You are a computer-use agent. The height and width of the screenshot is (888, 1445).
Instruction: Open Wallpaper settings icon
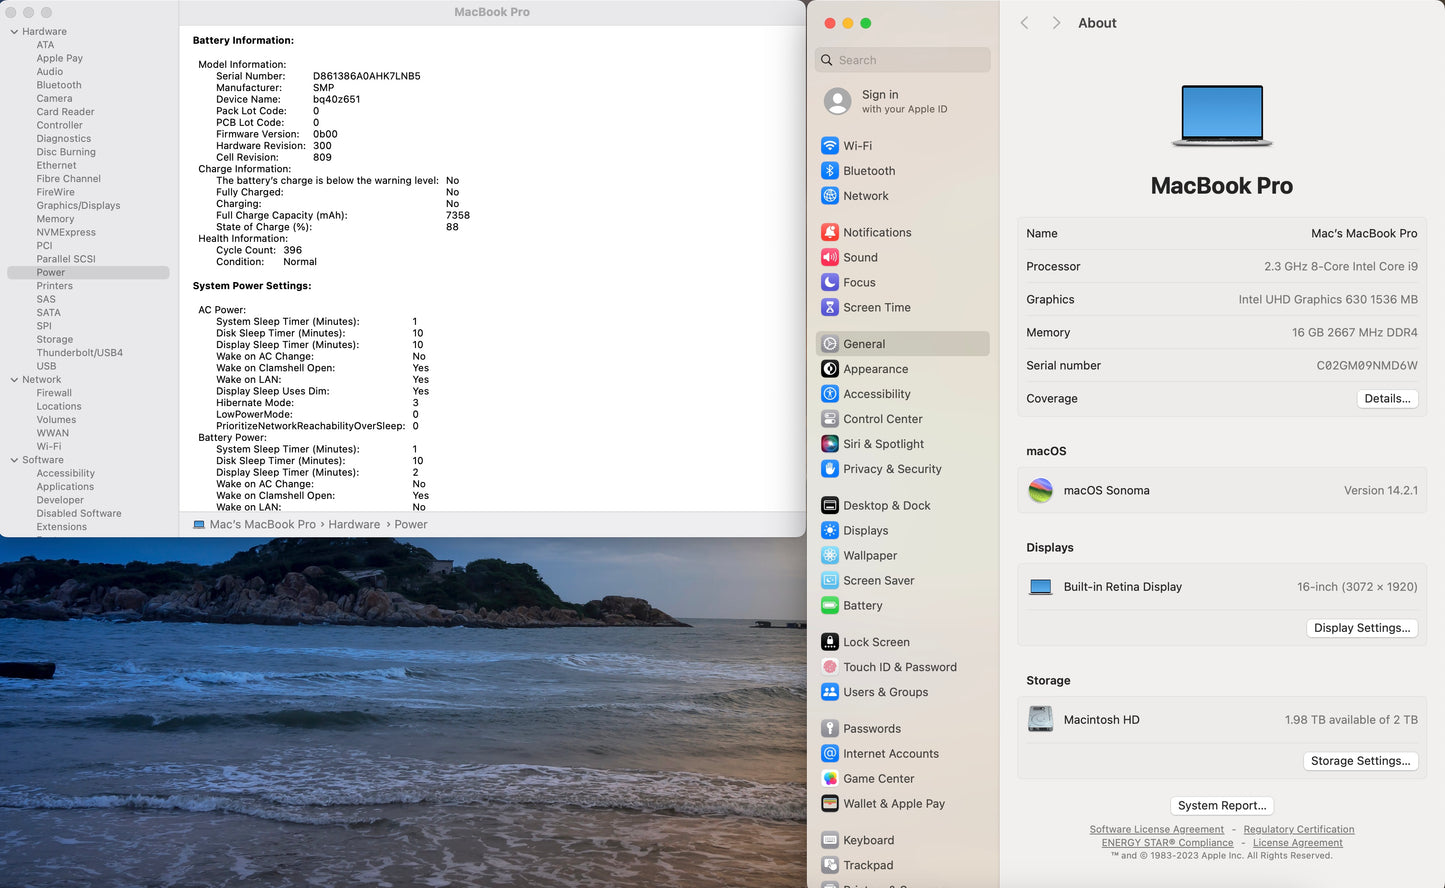point(830,555)
